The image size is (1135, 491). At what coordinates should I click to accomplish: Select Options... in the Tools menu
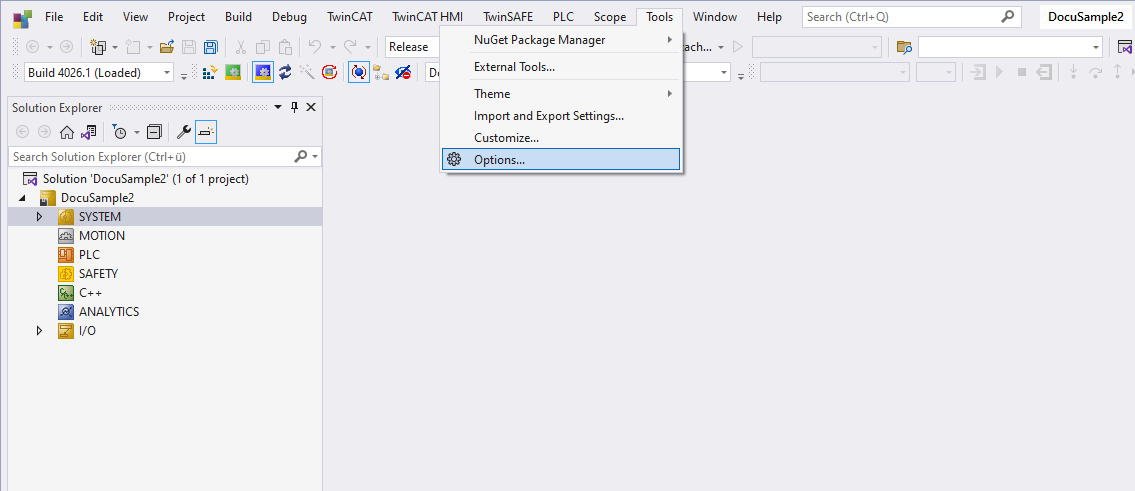click(x=561, y=159)
